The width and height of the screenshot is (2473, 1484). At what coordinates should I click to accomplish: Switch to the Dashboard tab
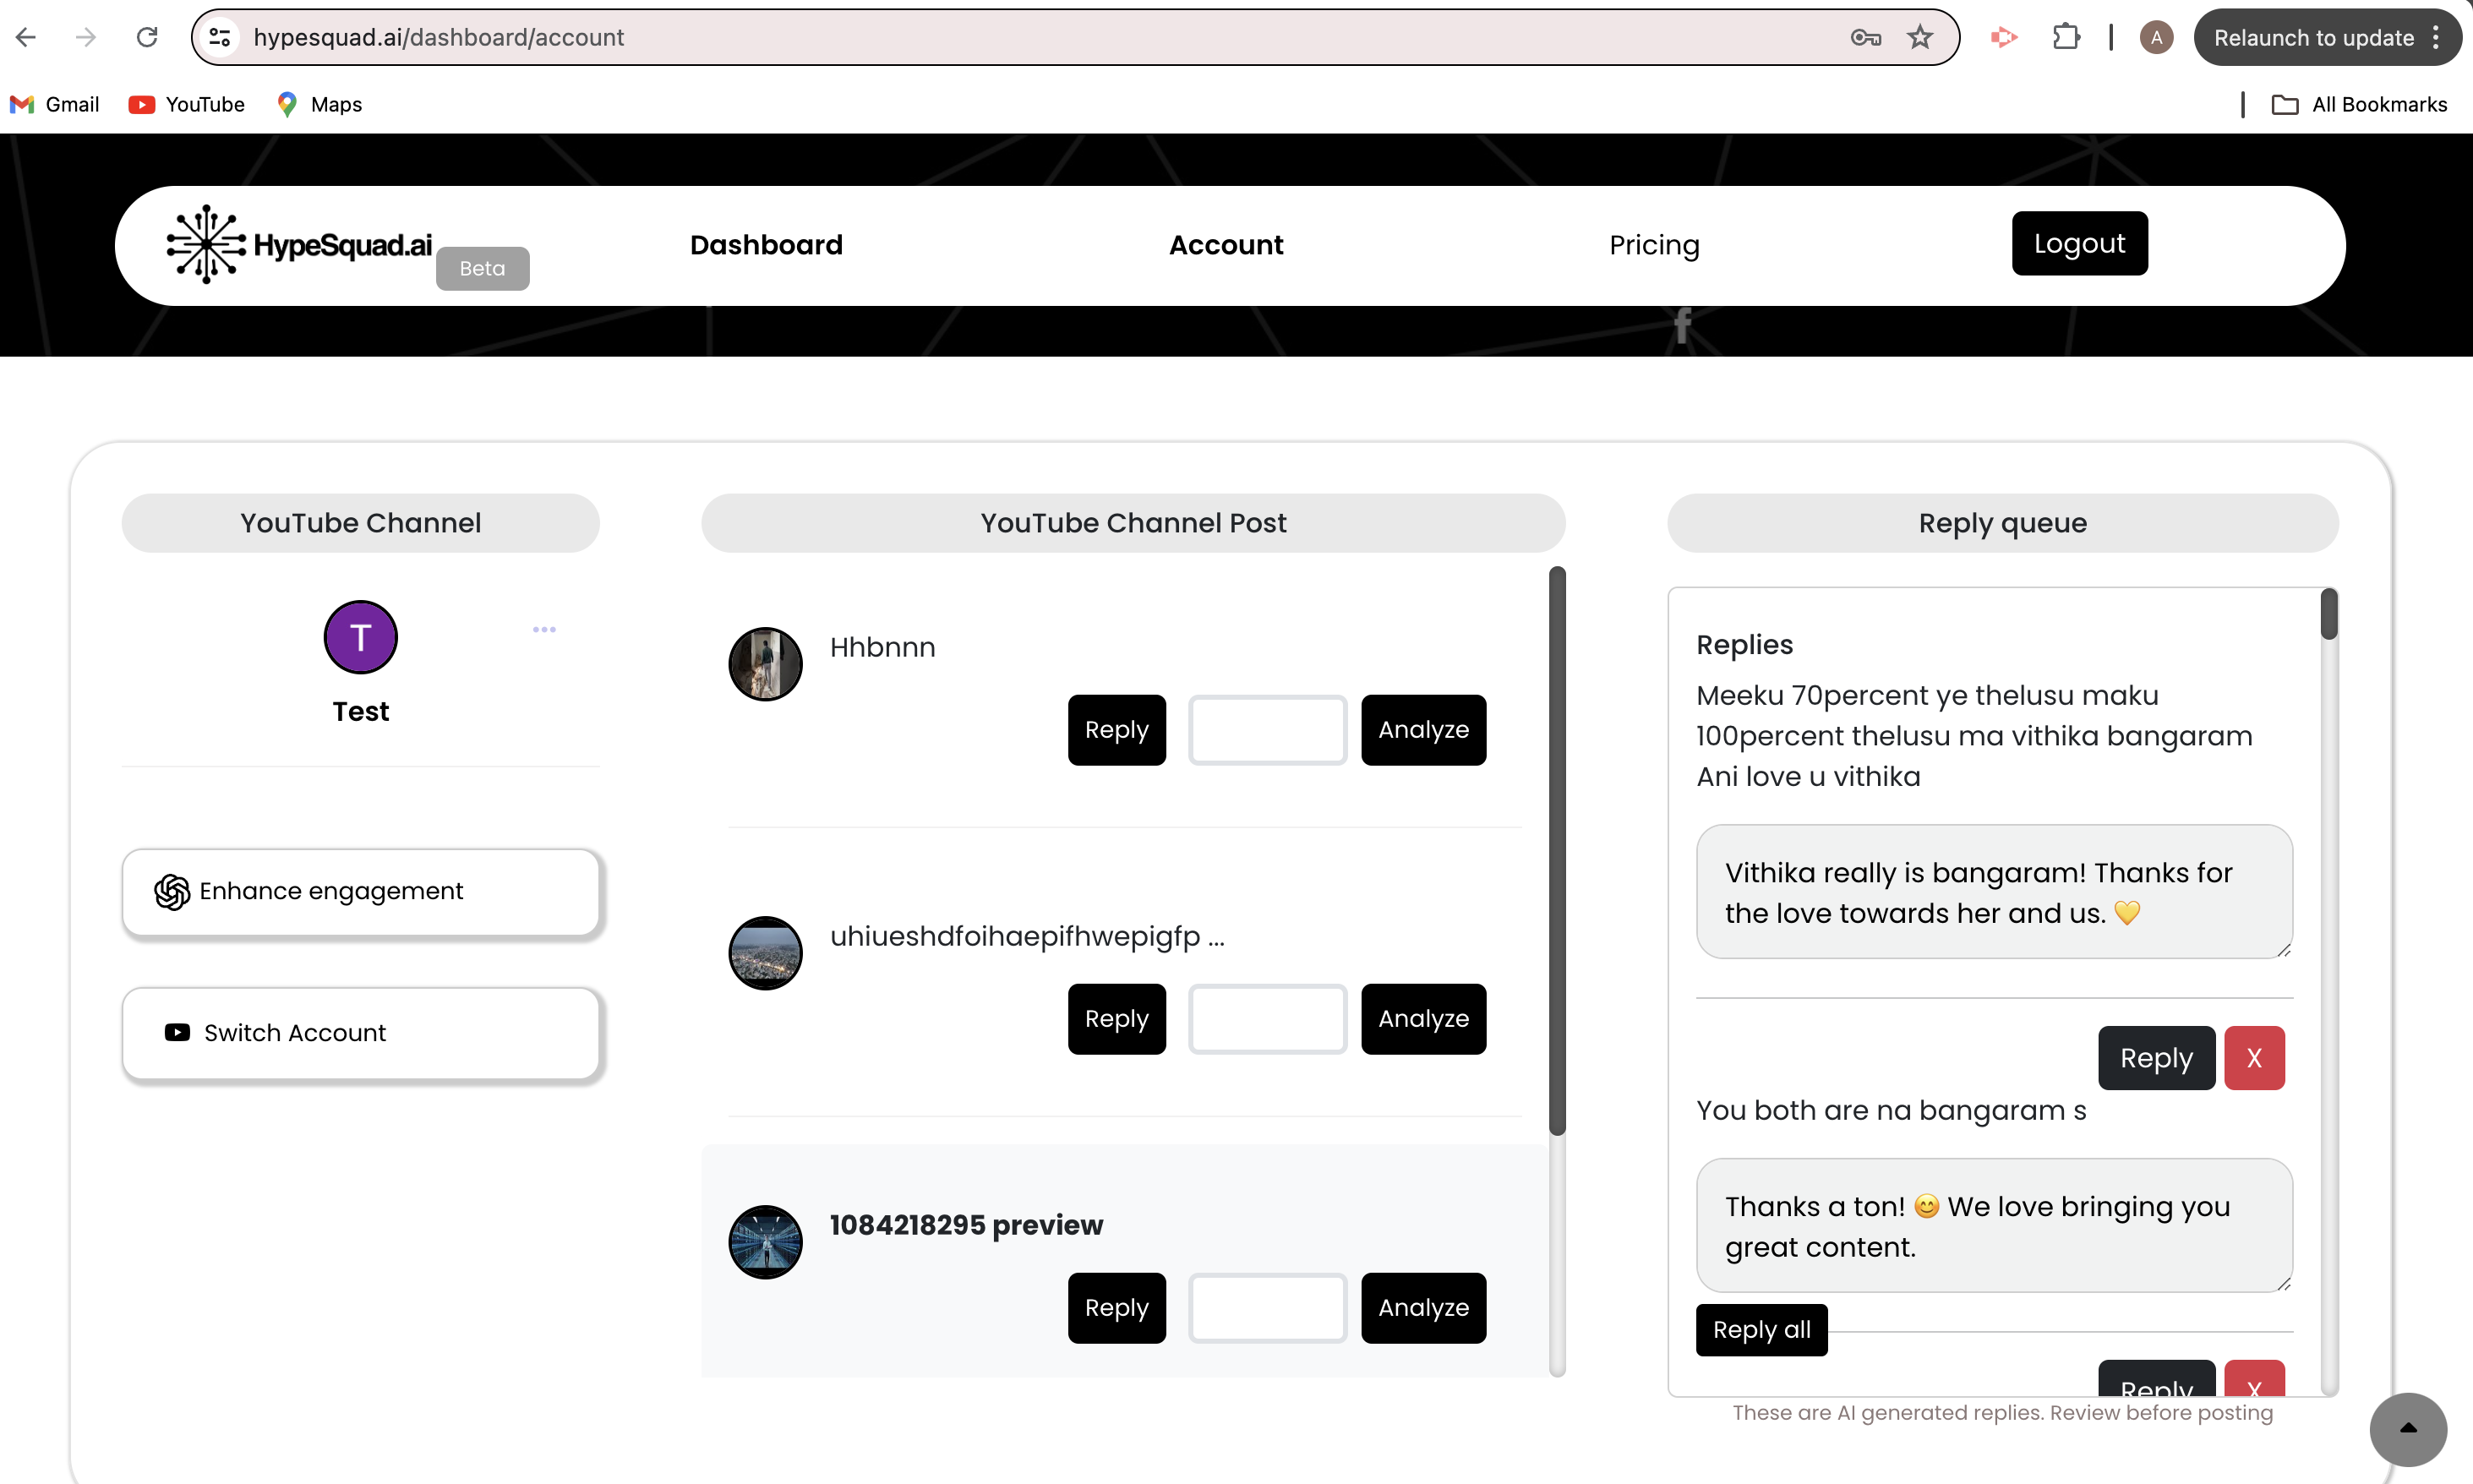[x=765, y=245]
